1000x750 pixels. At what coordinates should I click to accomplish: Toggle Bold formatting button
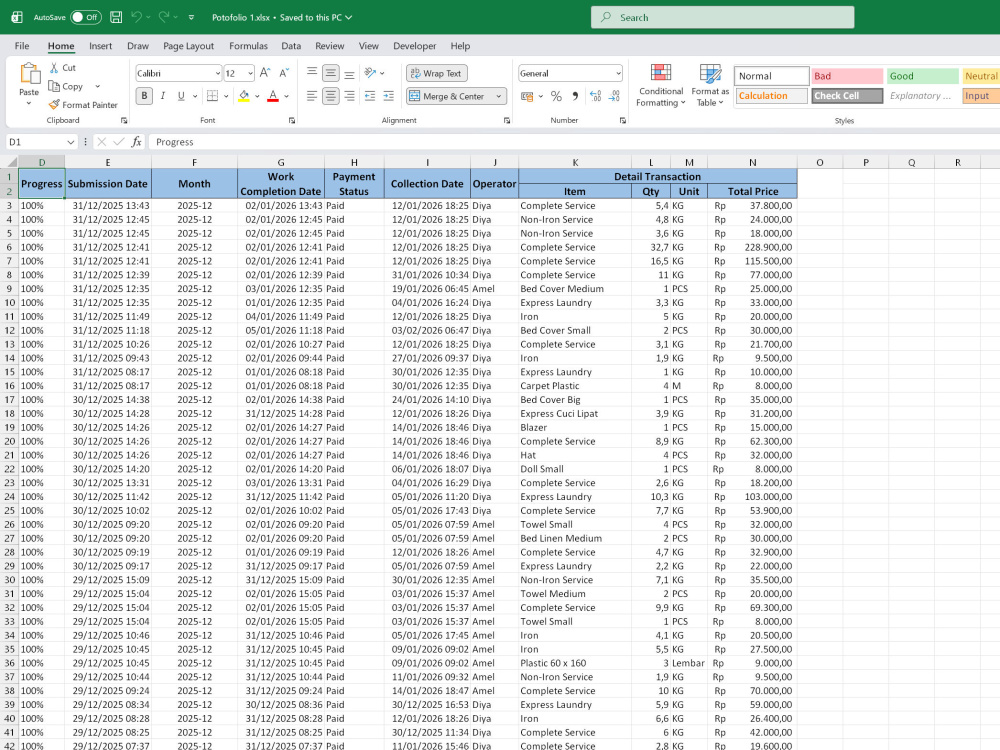(144, 96)
